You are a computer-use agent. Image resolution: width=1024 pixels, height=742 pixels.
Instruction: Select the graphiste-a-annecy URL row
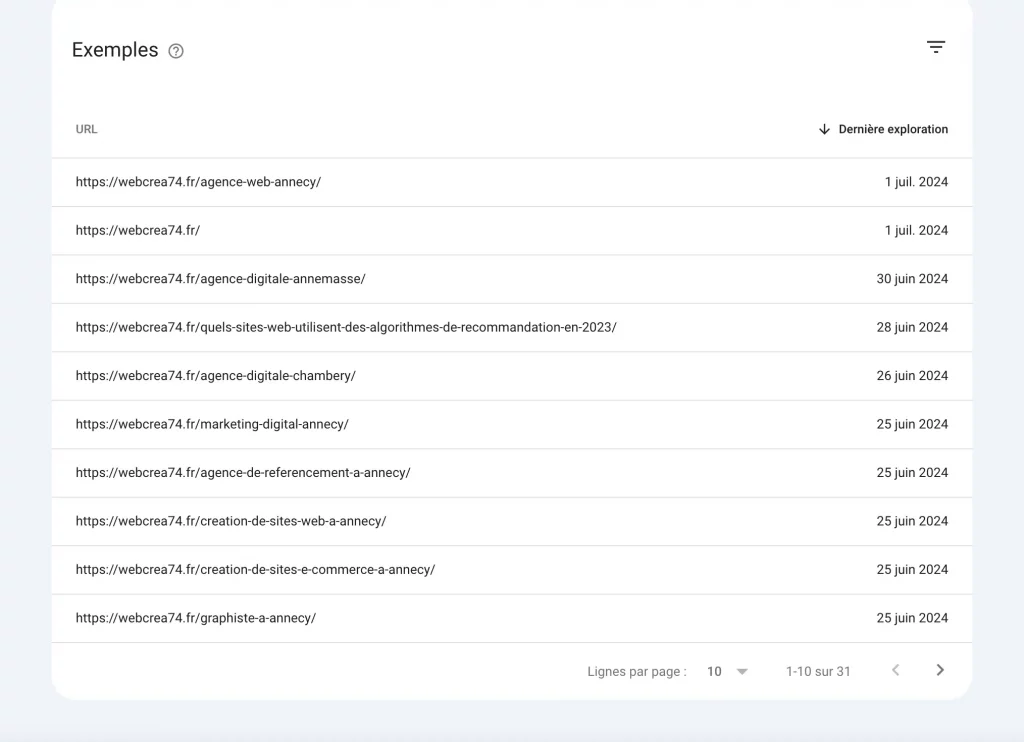pyautogui.click(x=512, y=618)
